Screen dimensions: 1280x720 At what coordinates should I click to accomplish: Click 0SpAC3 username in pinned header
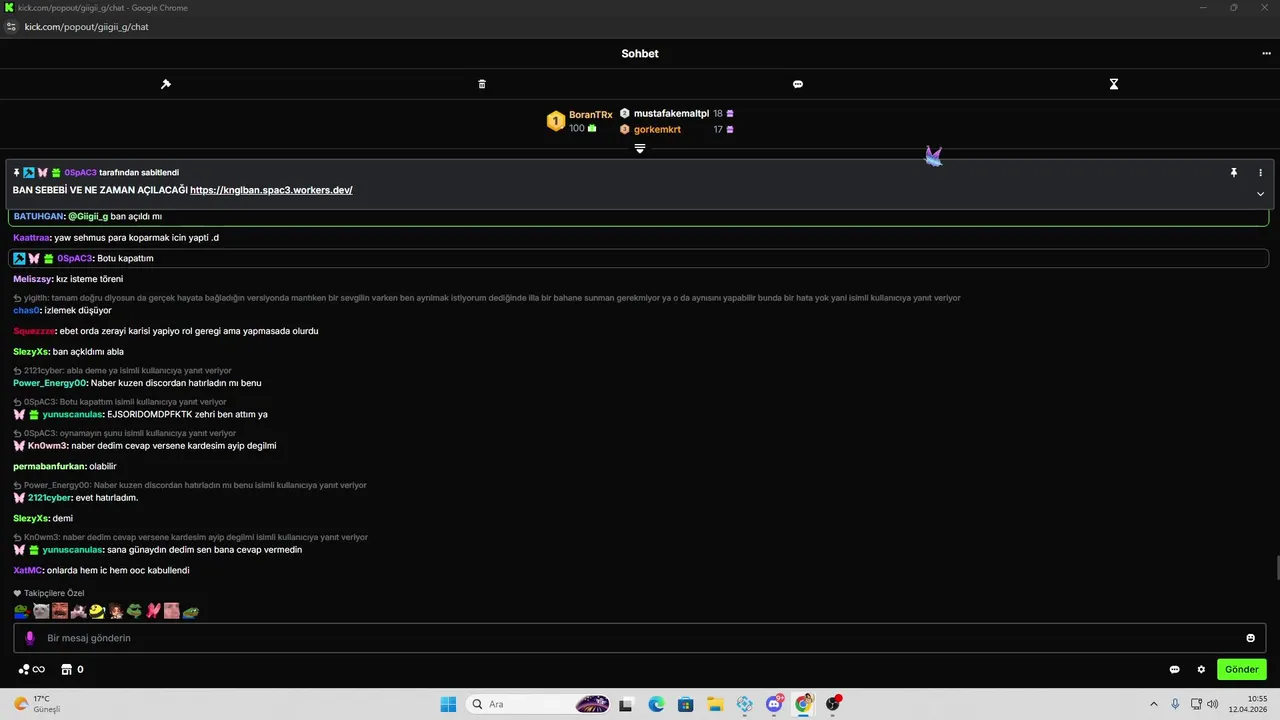[x=80, y=173]
